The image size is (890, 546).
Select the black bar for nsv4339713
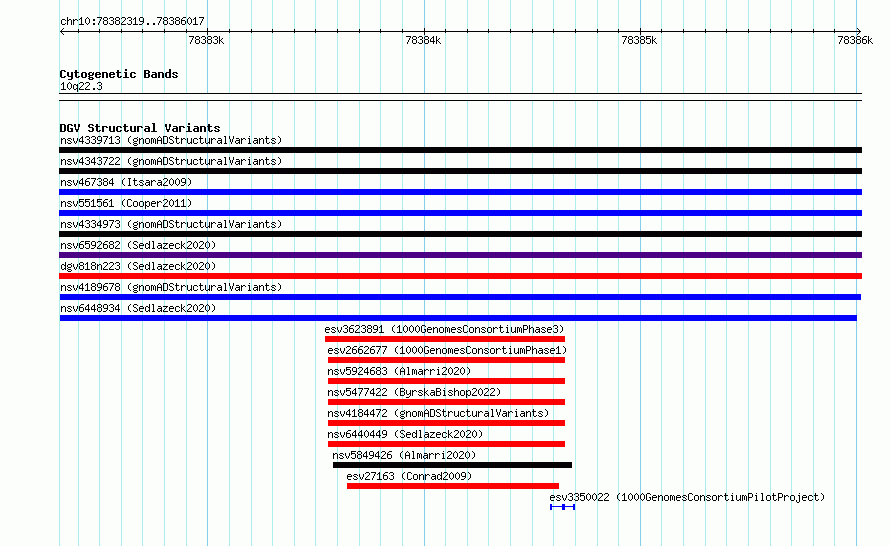point(460,150)
